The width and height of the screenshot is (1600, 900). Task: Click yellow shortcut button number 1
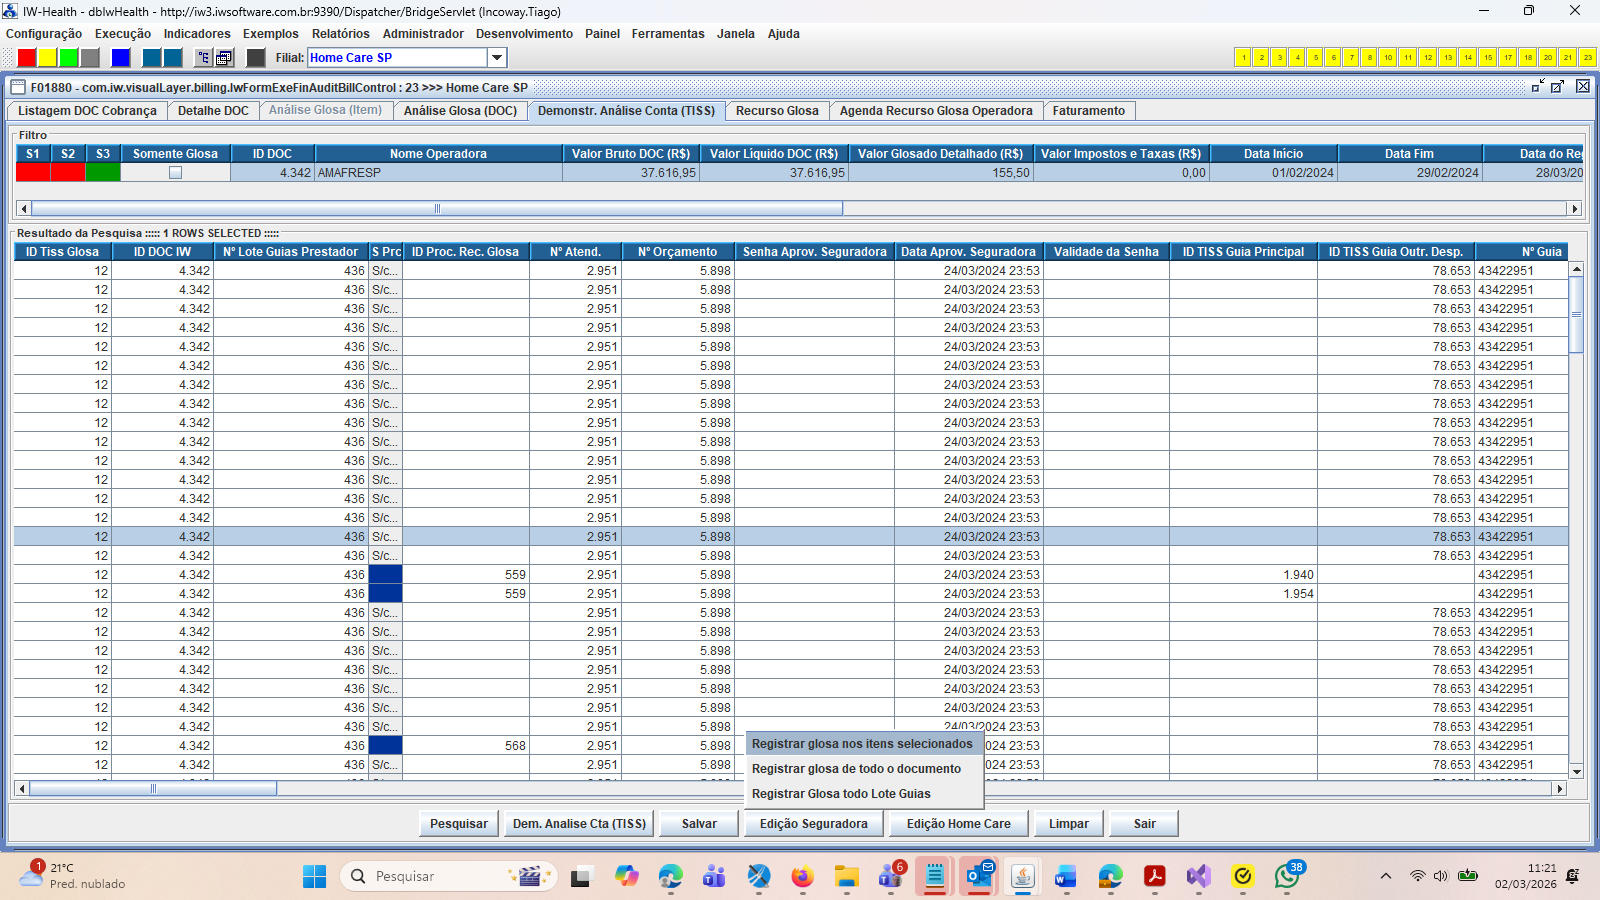[x=1243, y=58]
